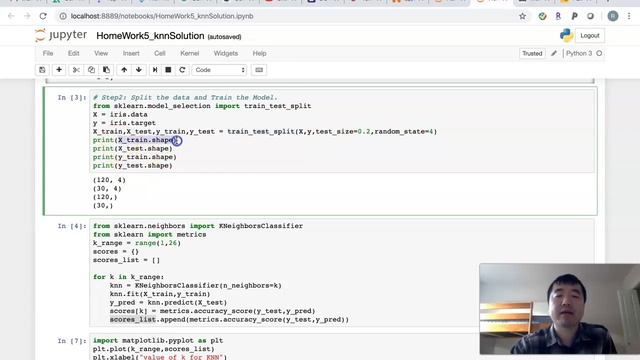The image size is (640, 360).
Task: Interrupt the kernel with the stop icon
Action: pos(168,70)
